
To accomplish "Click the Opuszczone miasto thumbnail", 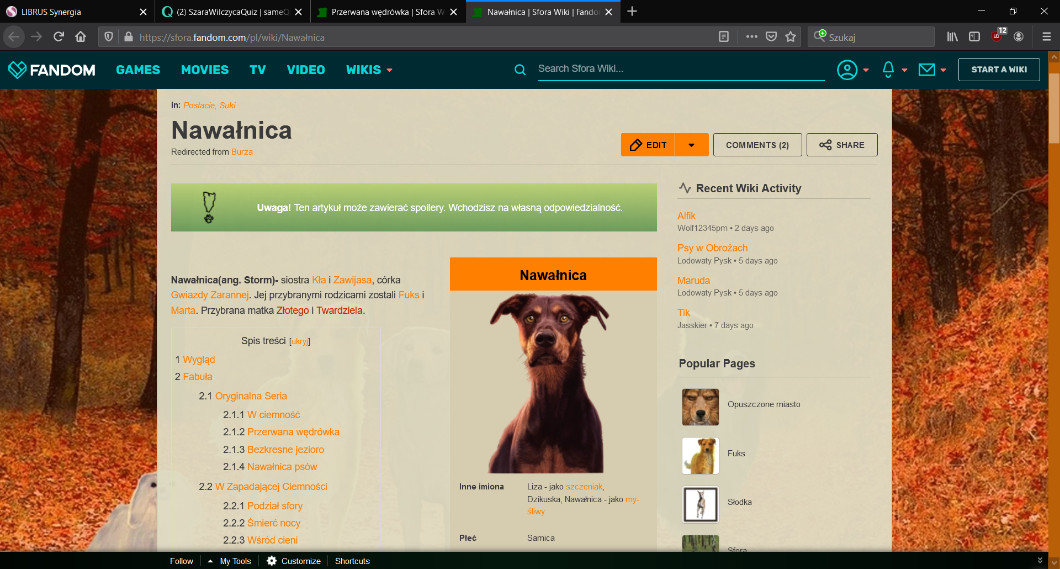I will tap(700, 406).
